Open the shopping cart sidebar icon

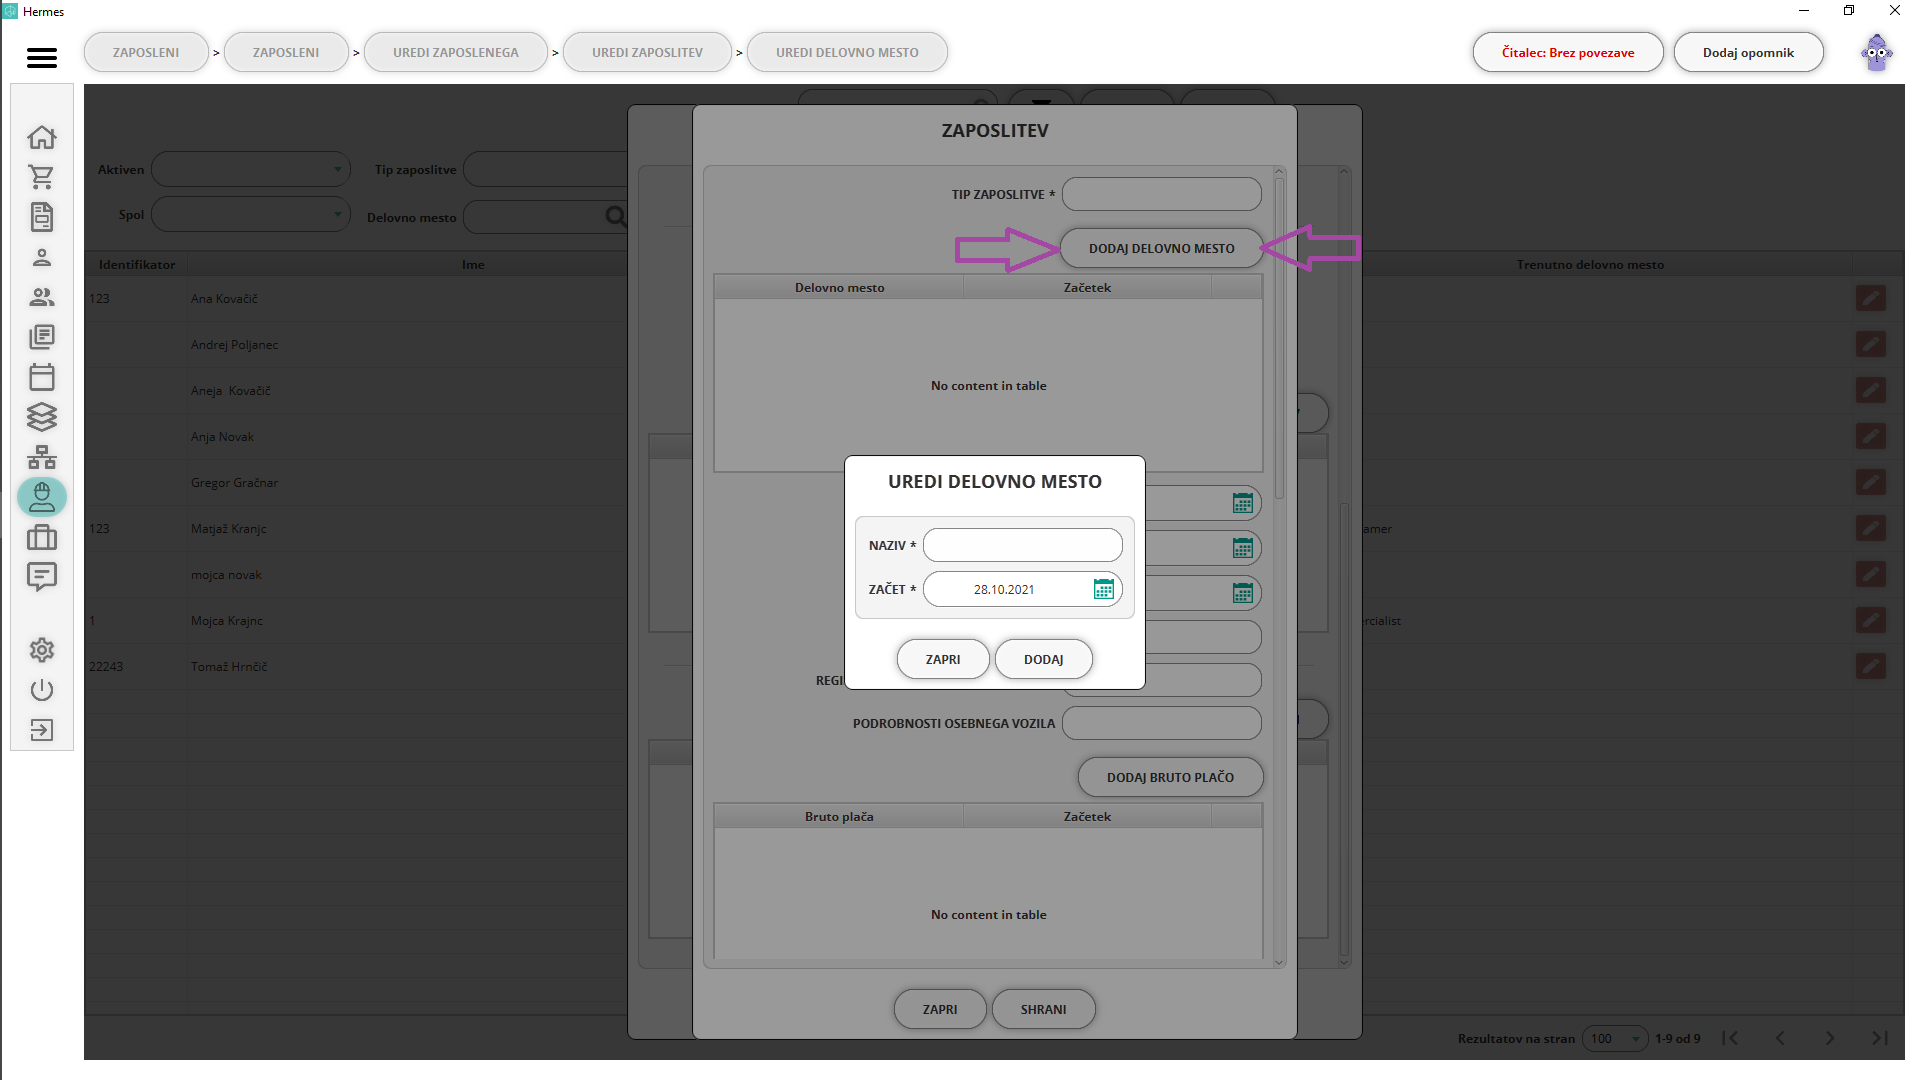tap(41, 177)
